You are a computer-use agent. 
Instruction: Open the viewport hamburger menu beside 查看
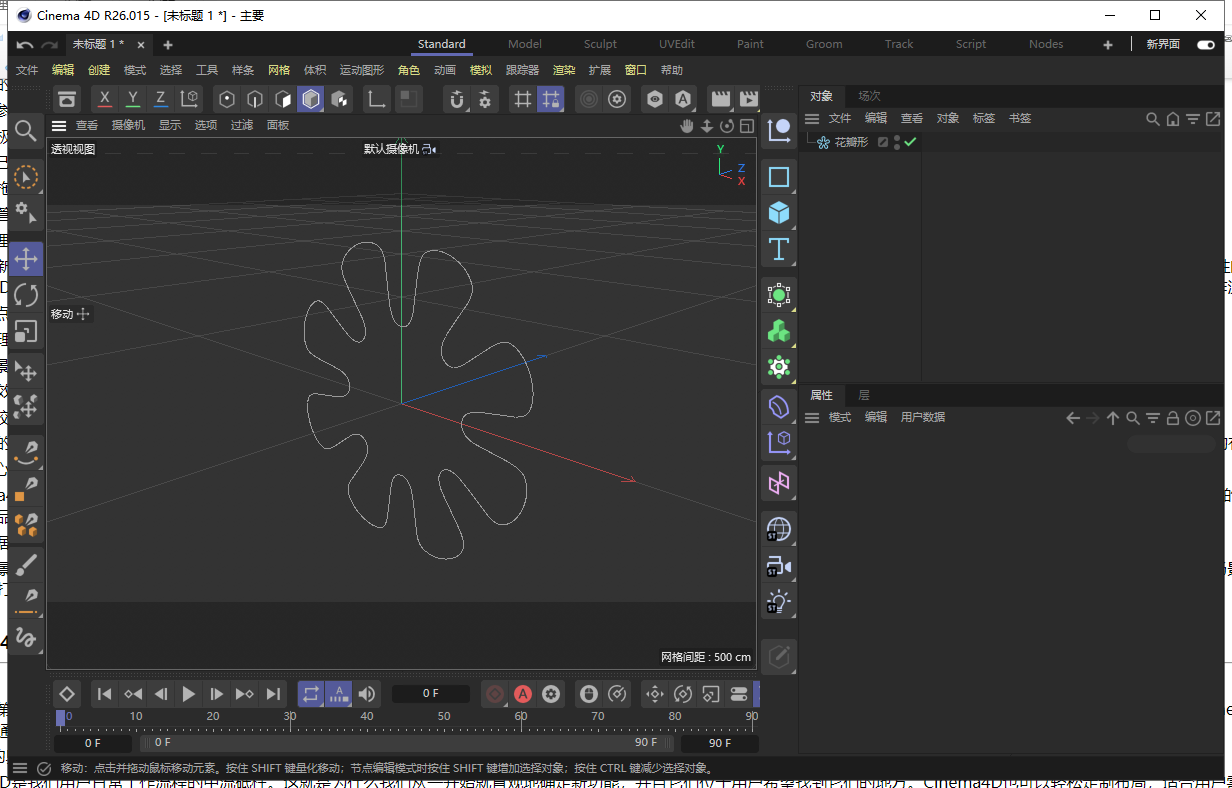point(59,125)
